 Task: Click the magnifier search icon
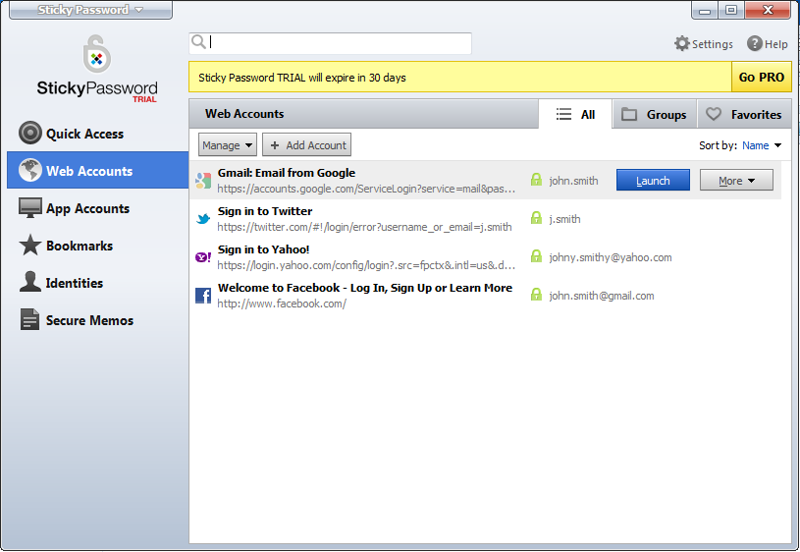point(198,42)
